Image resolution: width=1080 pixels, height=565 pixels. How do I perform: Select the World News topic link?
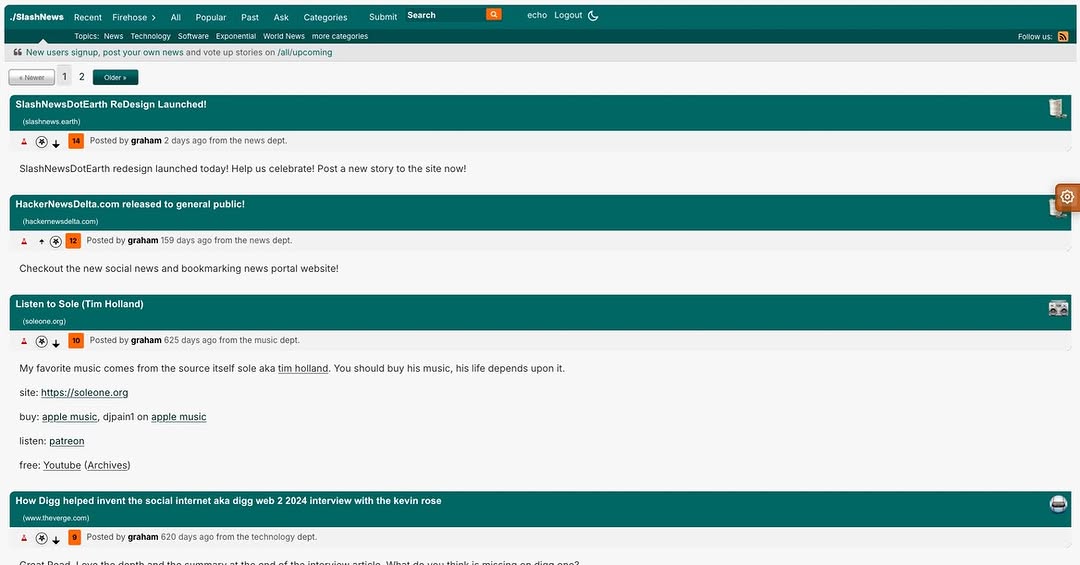tap(284, 37)
